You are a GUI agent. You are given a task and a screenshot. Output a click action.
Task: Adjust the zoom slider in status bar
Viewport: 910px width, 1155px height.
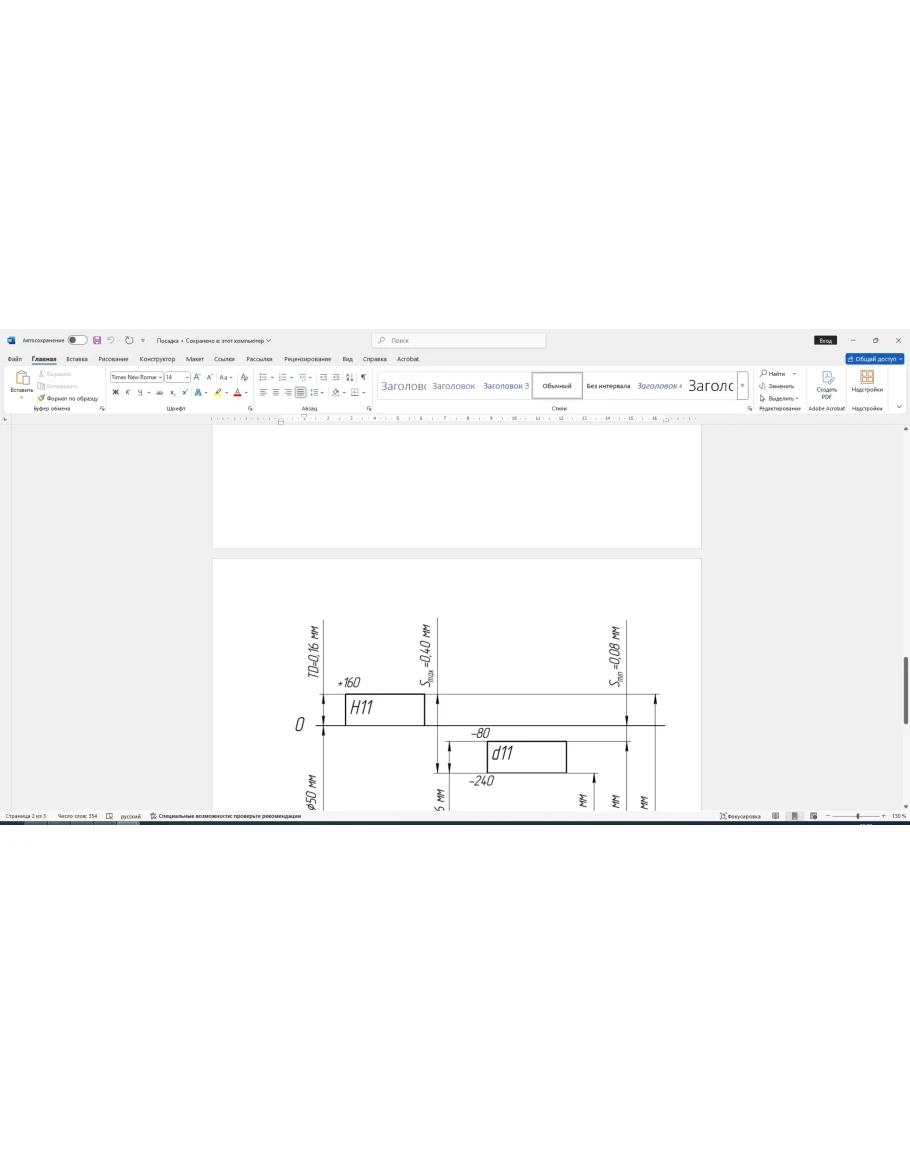(x=857, y=816)
